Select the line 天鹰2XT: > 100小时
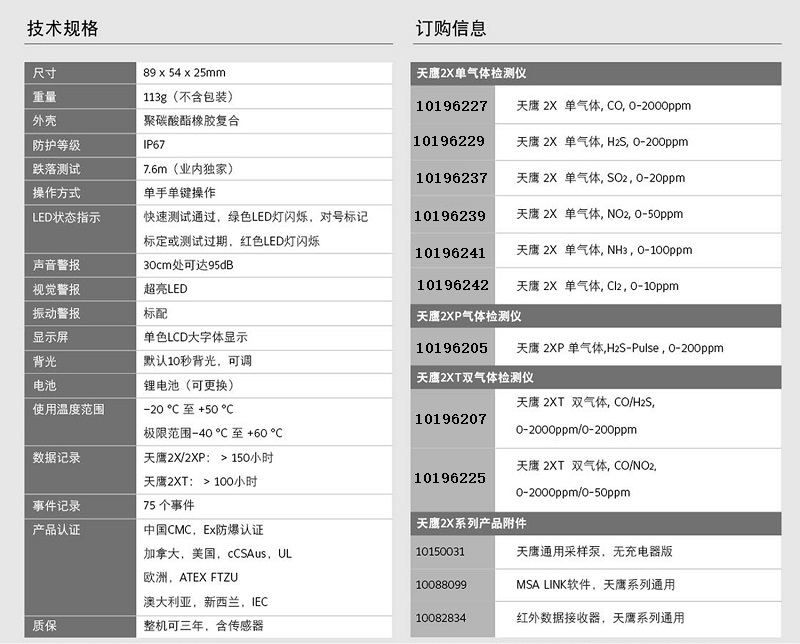Screen dimensions: 800x644 point(201,482)
